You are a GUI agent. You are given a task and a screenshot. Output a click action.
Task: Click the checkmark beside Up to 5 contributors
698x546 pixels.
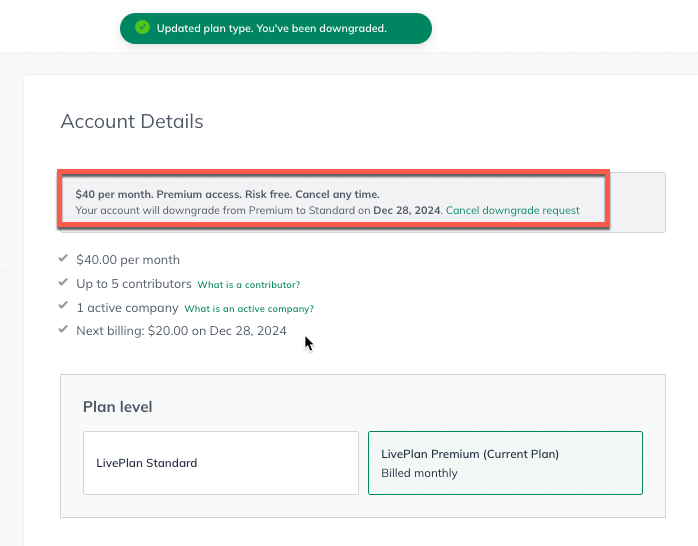pos(63,282)
